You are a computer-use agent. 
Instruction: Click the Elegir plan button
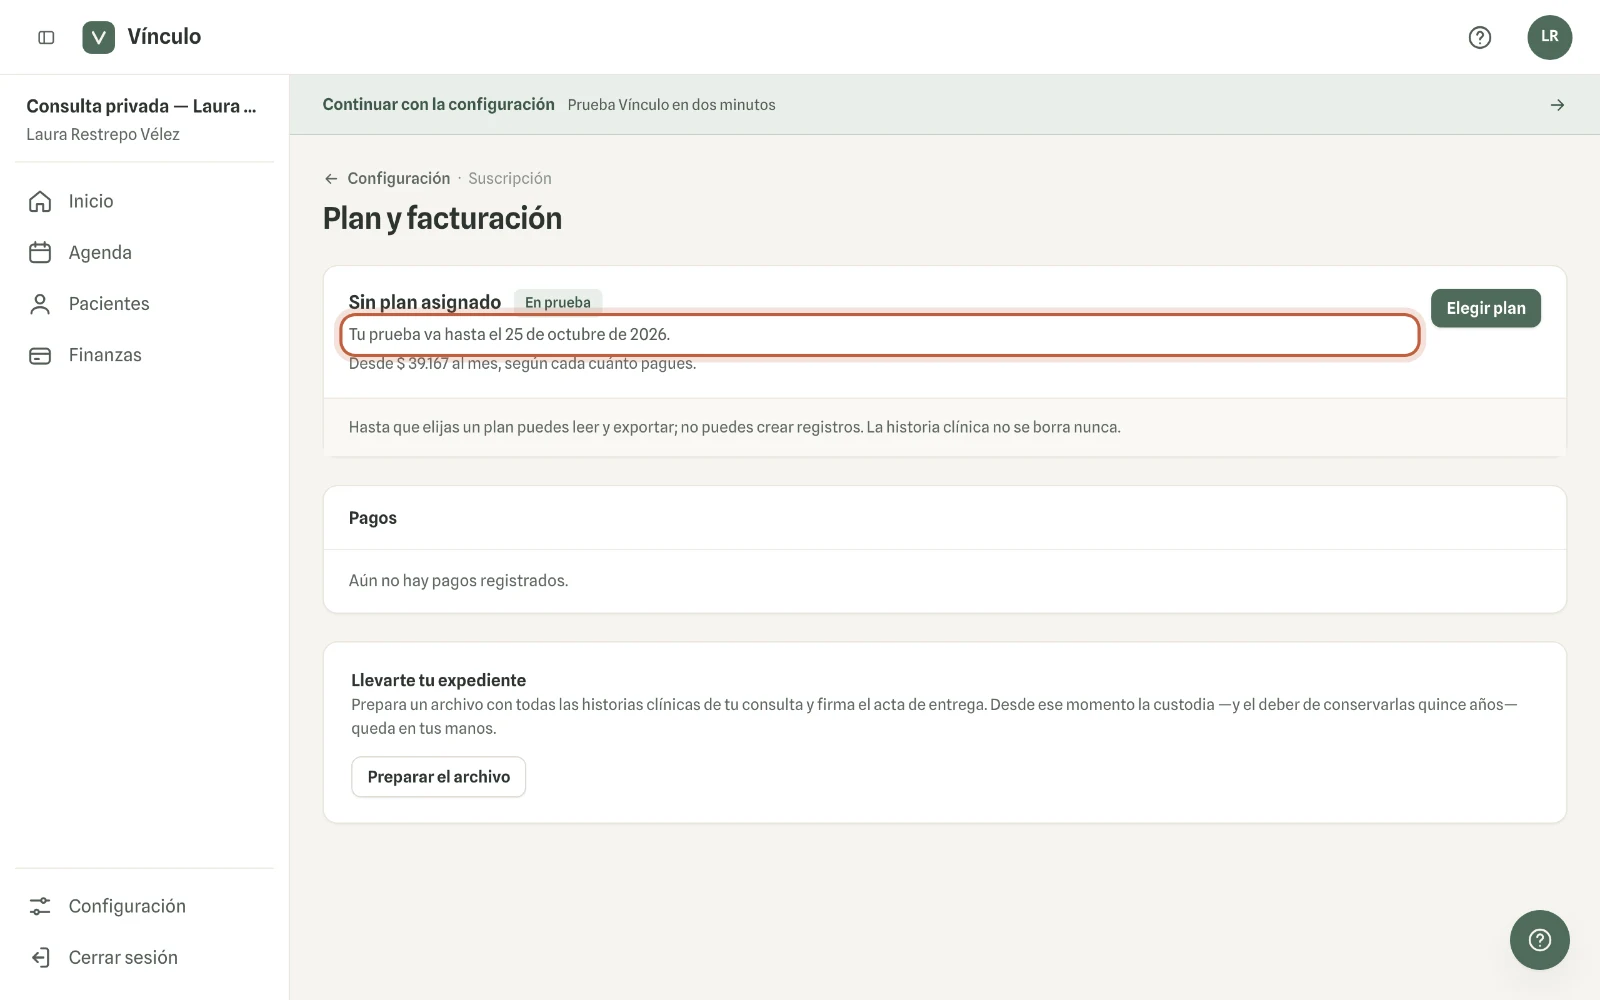pos(1485,308)
